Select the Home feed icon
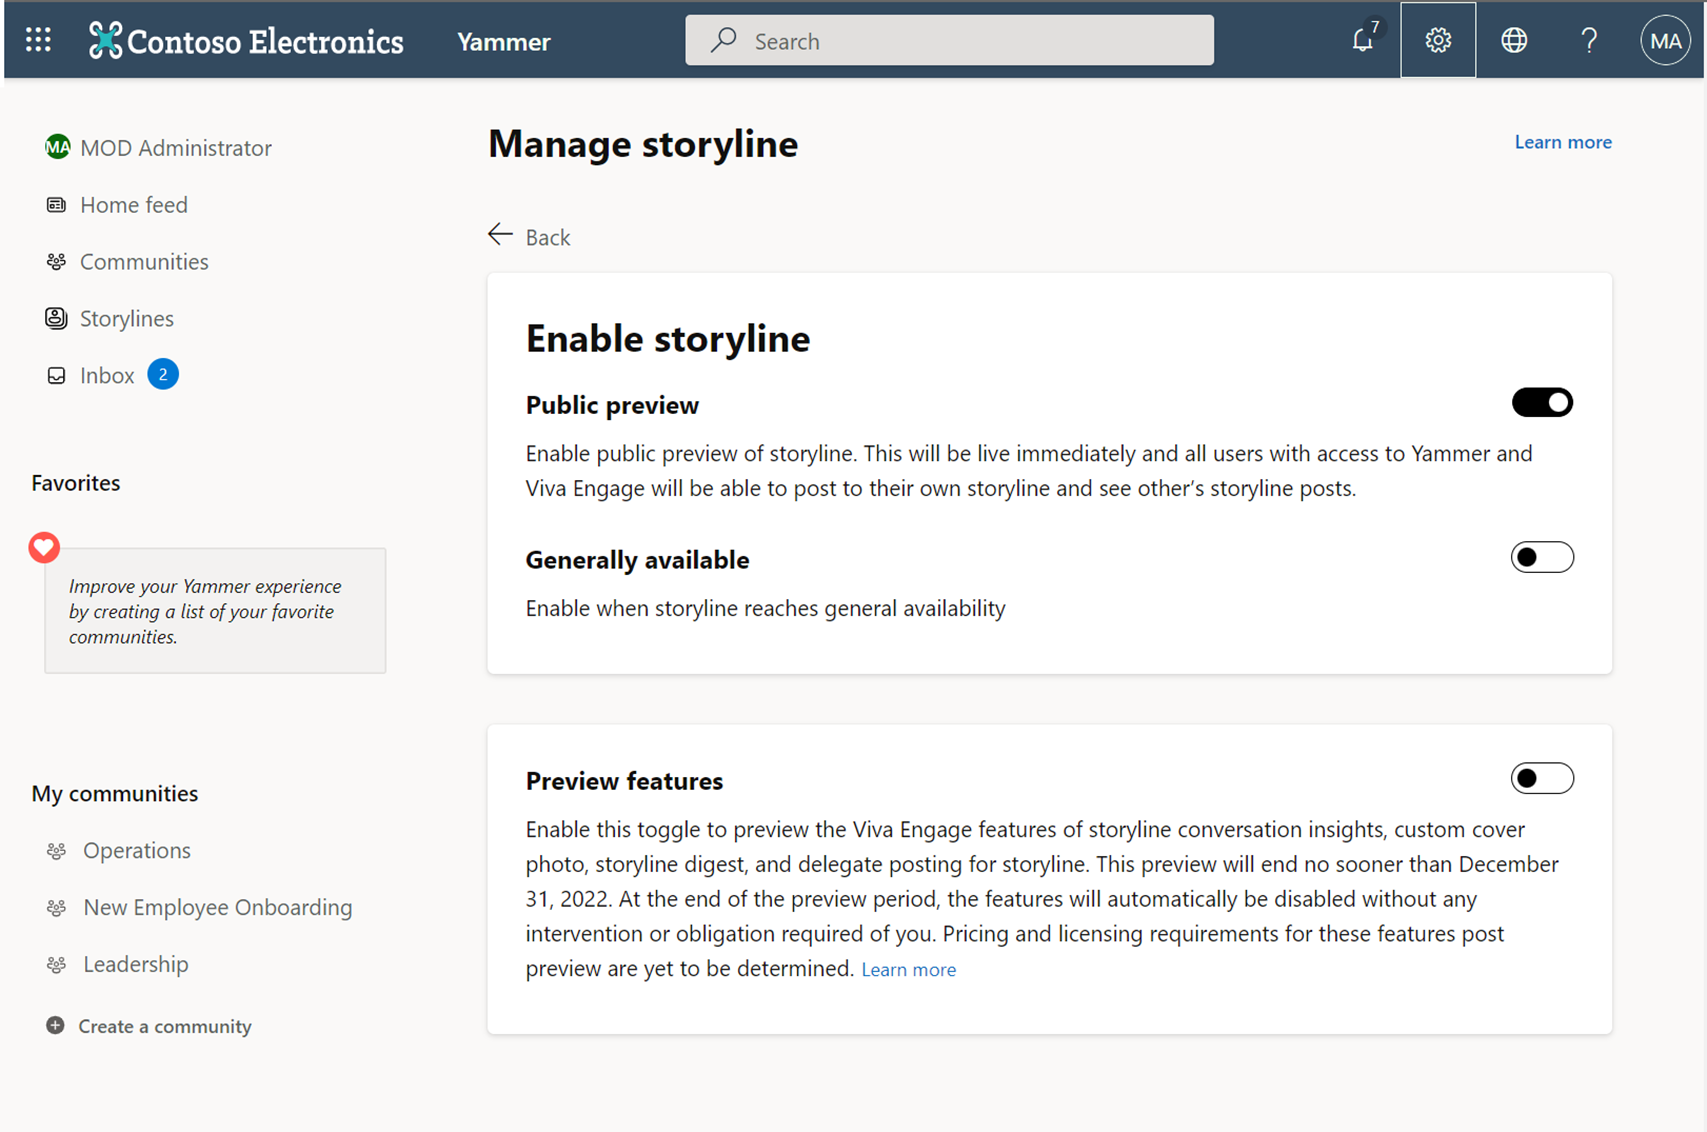The height and width of the screenshot is (1132, 1707). (57, 204)
